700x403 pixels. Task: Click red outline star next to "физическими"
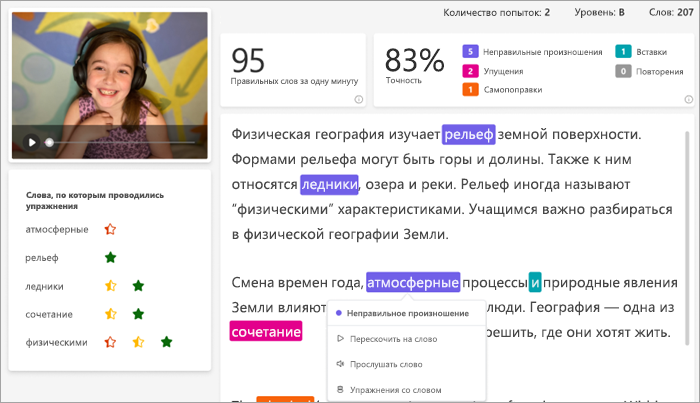(110, 342)
